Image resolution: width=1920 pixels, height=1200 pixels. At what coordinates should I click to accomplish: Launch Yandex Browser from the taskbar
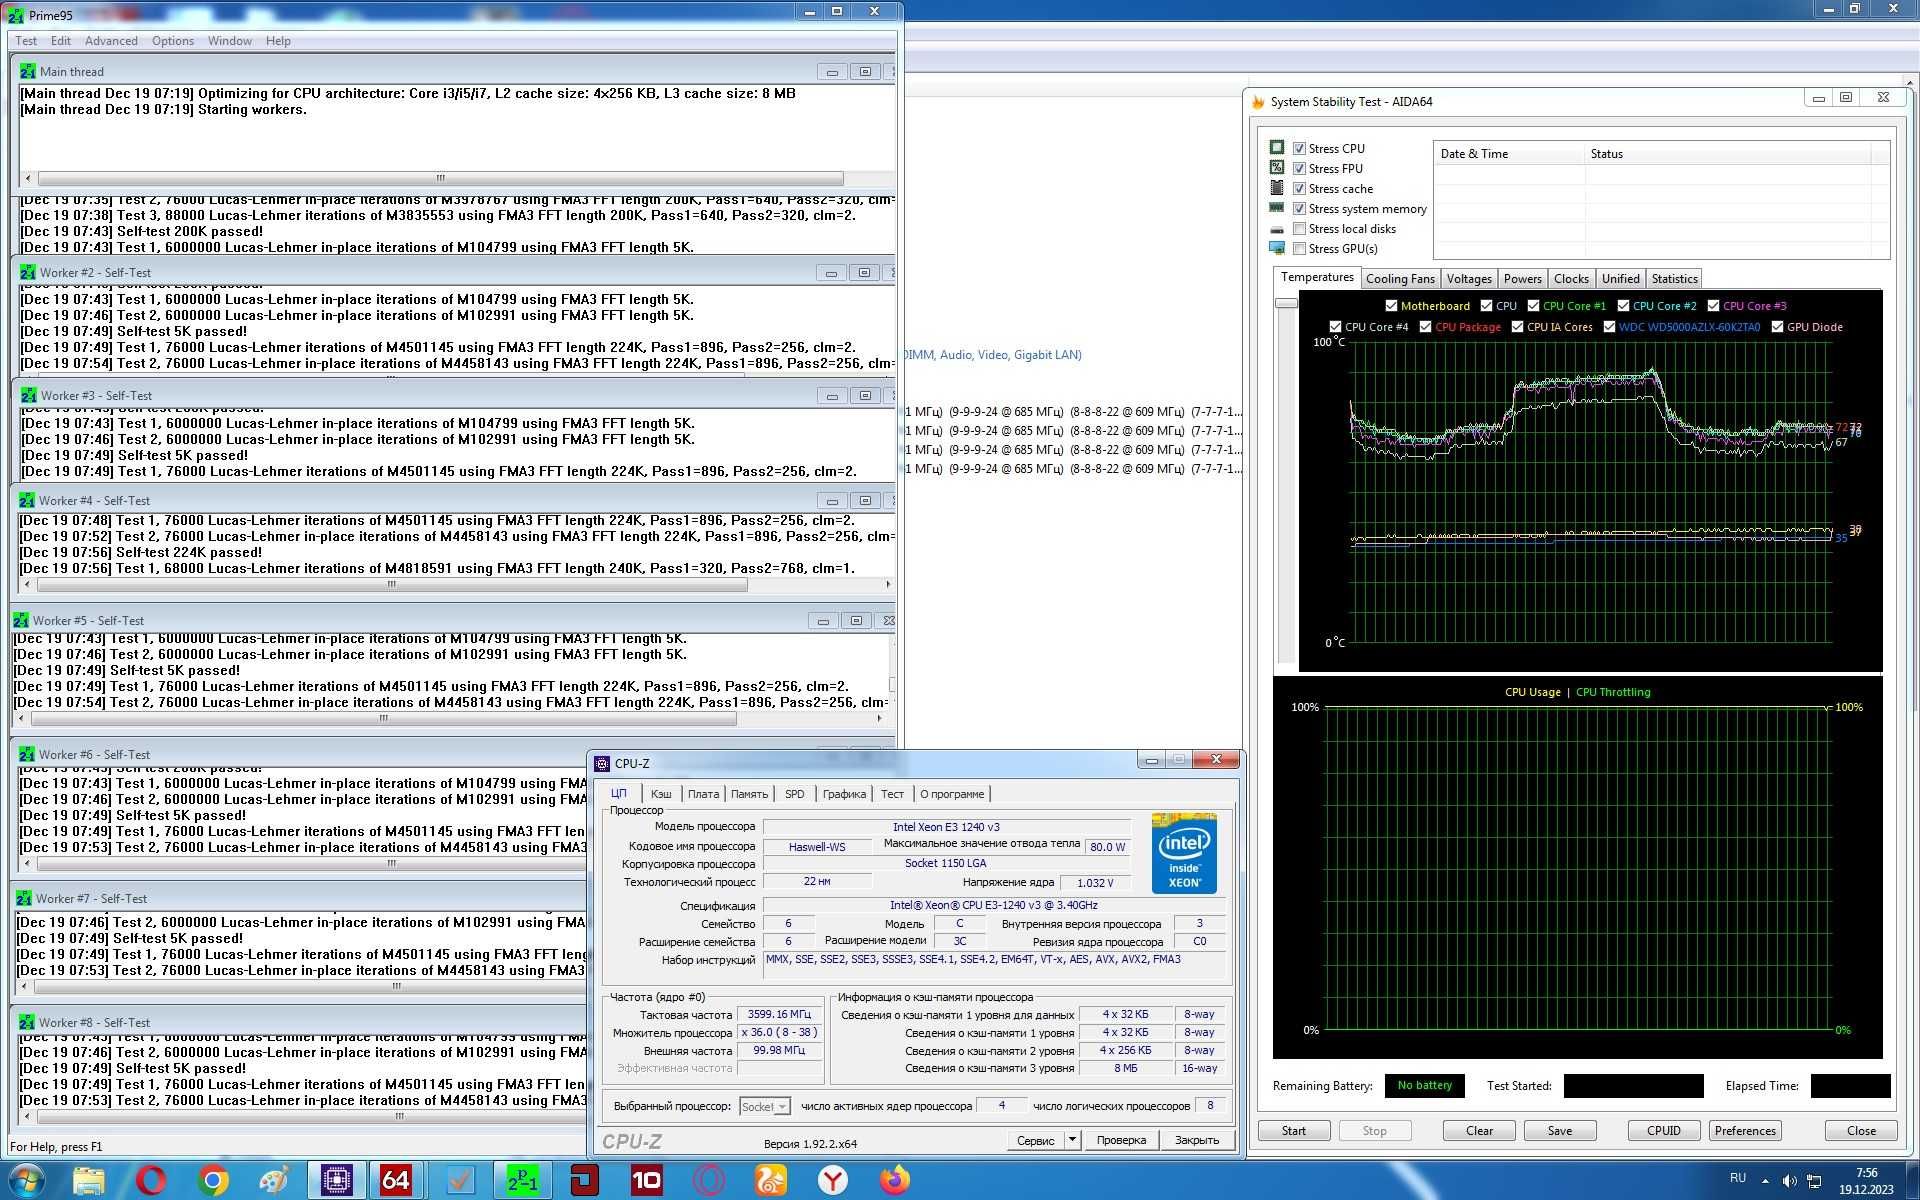pos(833,1181)
